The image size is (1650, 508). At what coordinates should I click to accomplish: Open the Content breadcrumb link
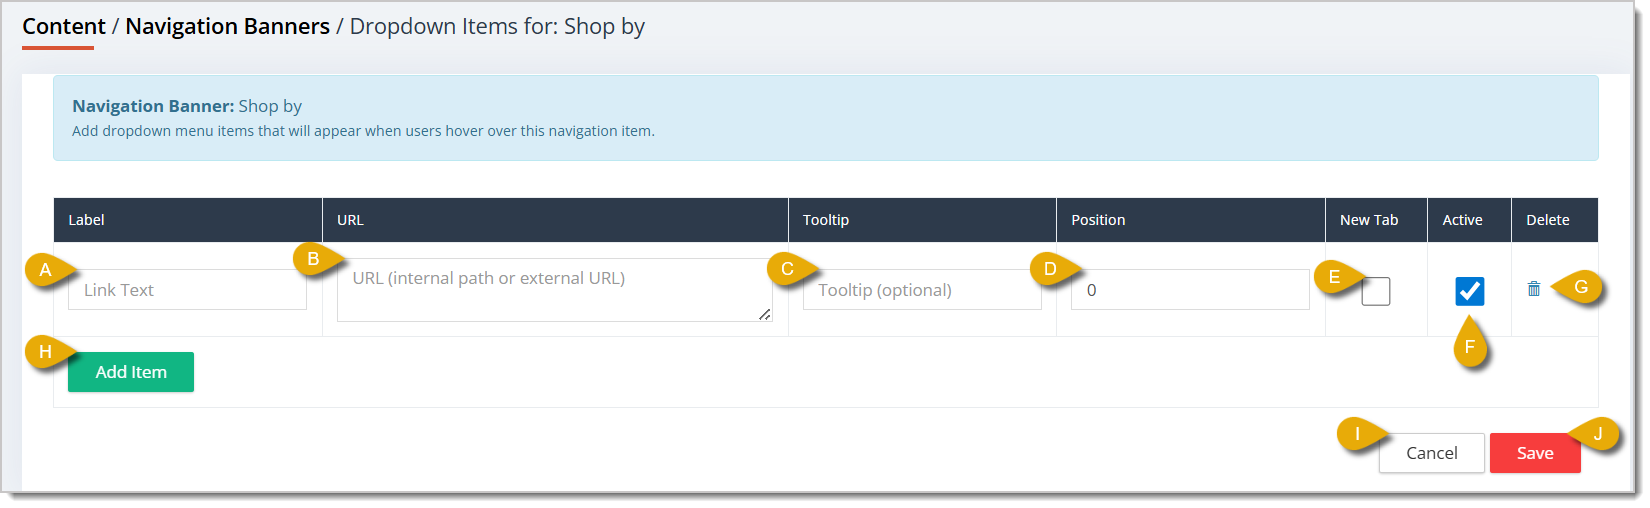(64, 27)
